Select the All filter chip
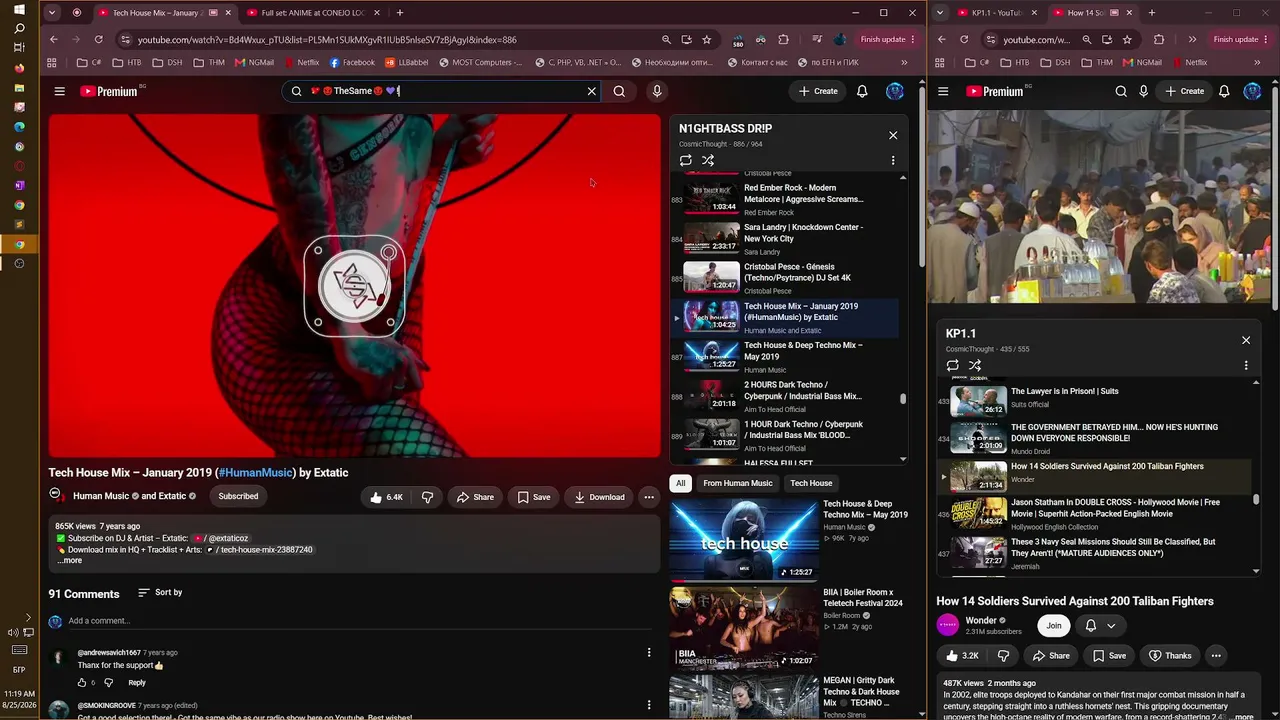This screenshot has width=1280, height=720. pyautogui.click(x=681, y=484)
